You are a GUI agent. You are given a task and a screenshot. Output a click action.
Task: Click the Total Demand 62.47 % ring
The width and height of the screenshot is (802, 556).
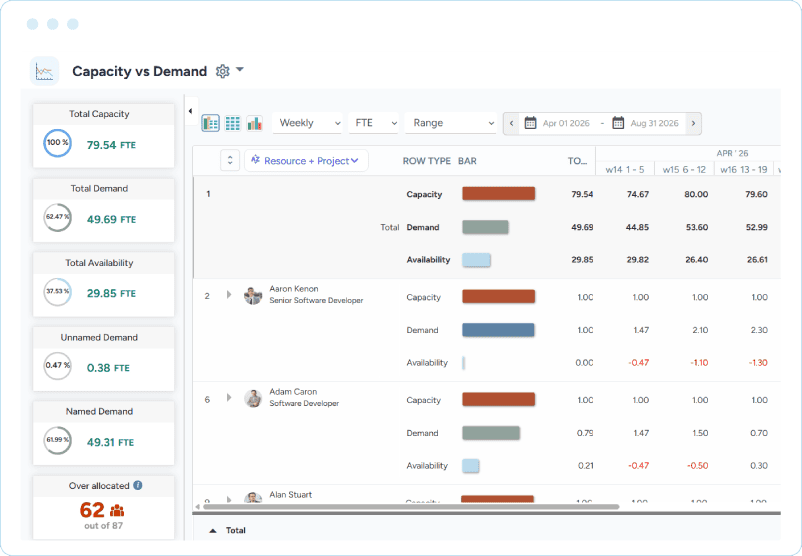tap(57, 217)
